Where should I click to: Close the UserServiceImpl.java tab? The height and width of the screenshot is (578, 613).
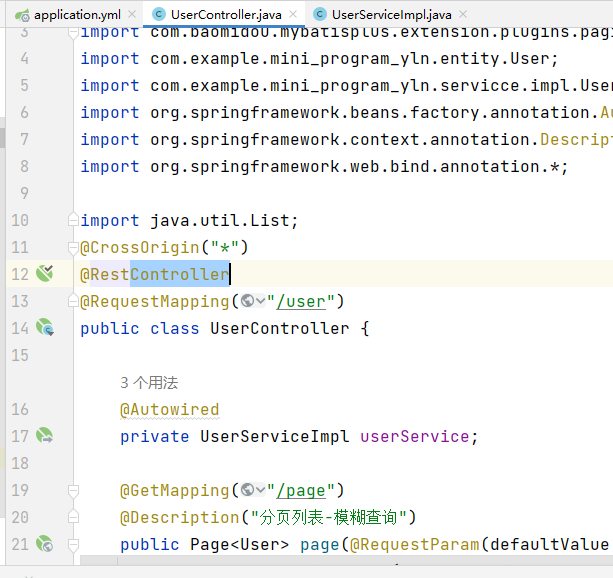[463, 14]
